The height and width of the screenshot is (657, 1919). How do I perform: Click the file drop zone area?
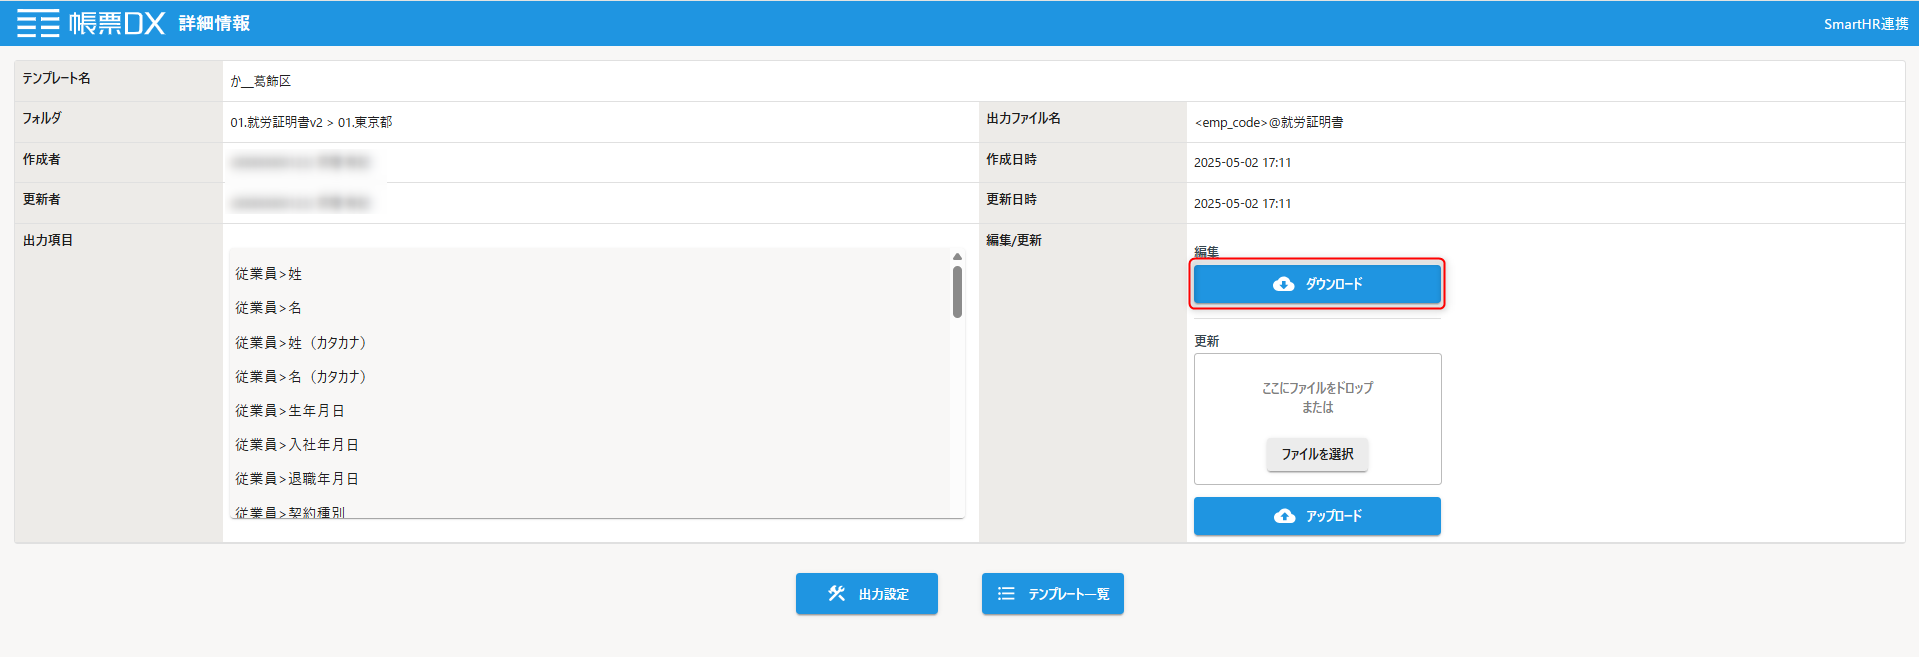coord(1317,397)
